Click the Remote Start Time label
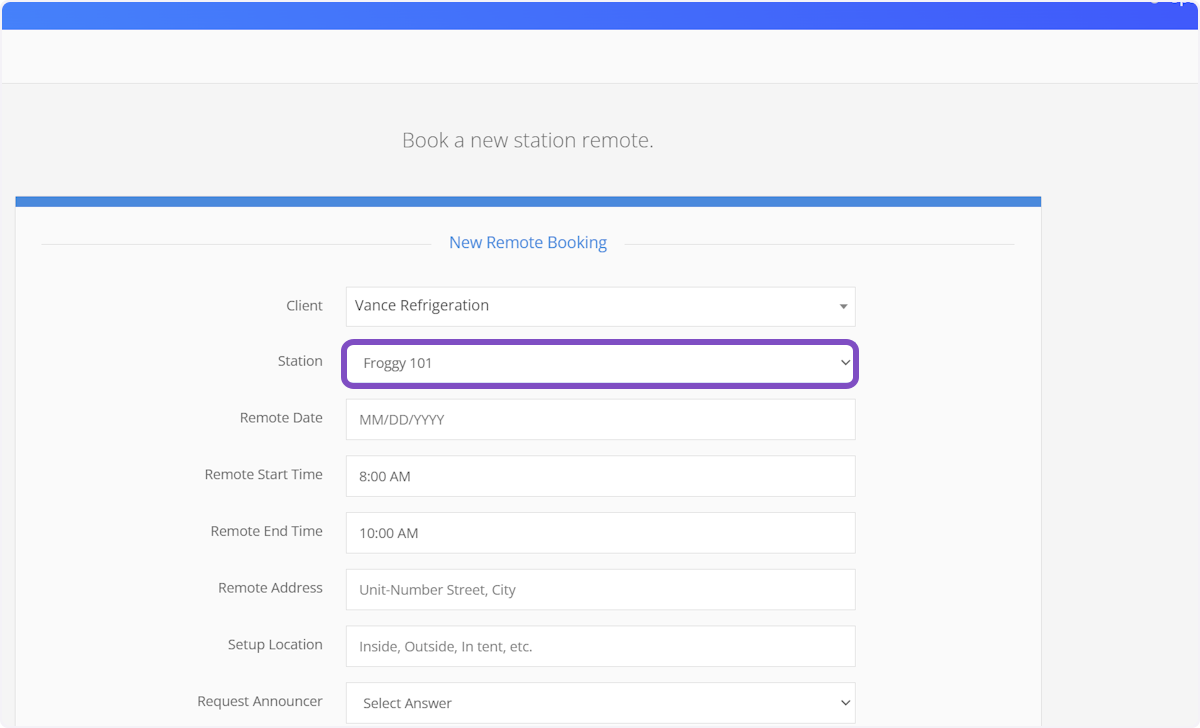 point(263,475)
